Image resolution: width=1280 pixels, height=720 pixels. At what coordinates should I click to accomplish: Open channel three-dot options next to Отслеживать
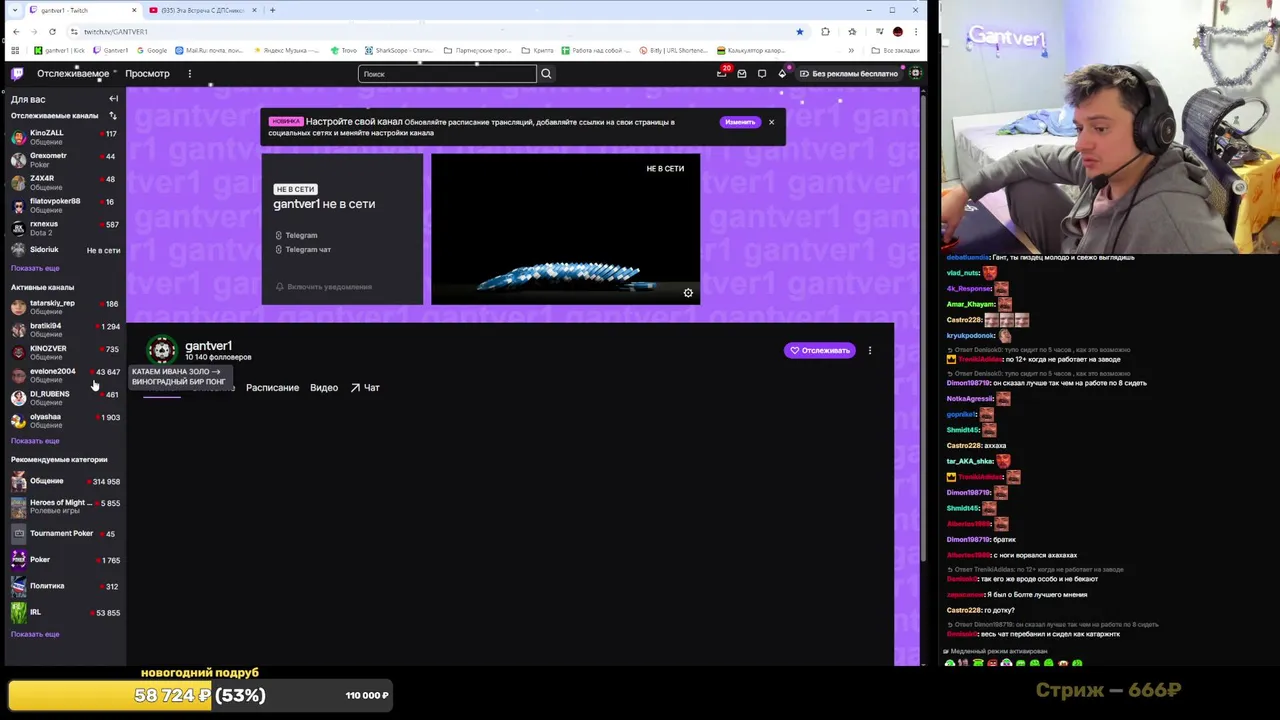tap(870, 350)
